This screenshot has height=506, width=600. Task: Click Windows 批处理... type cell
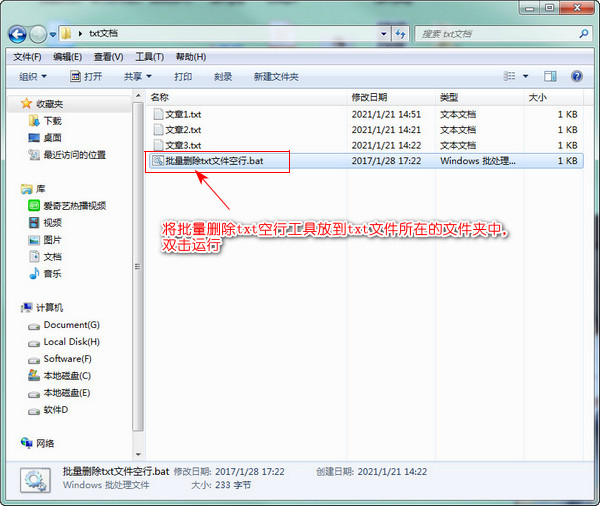[478, 161]
